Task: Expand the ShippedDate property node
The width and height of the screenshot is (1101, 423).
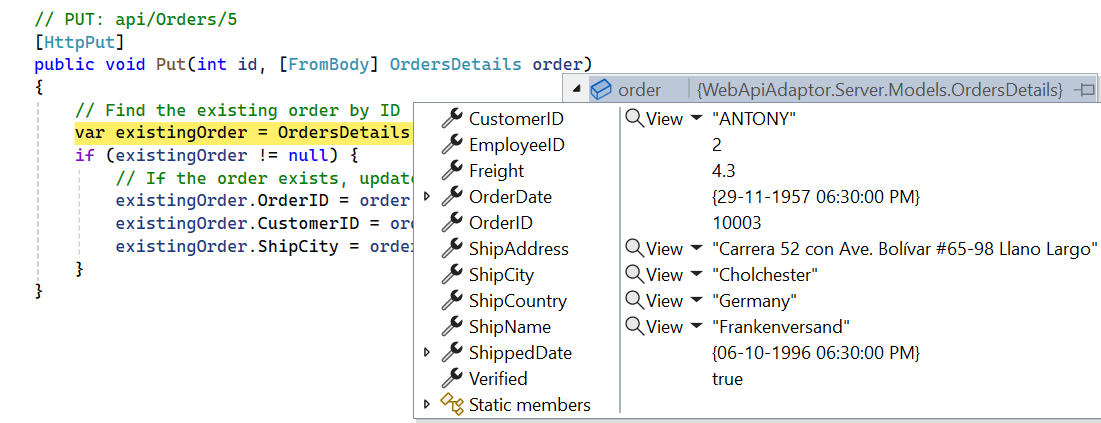Action: (x=427, y=353)
